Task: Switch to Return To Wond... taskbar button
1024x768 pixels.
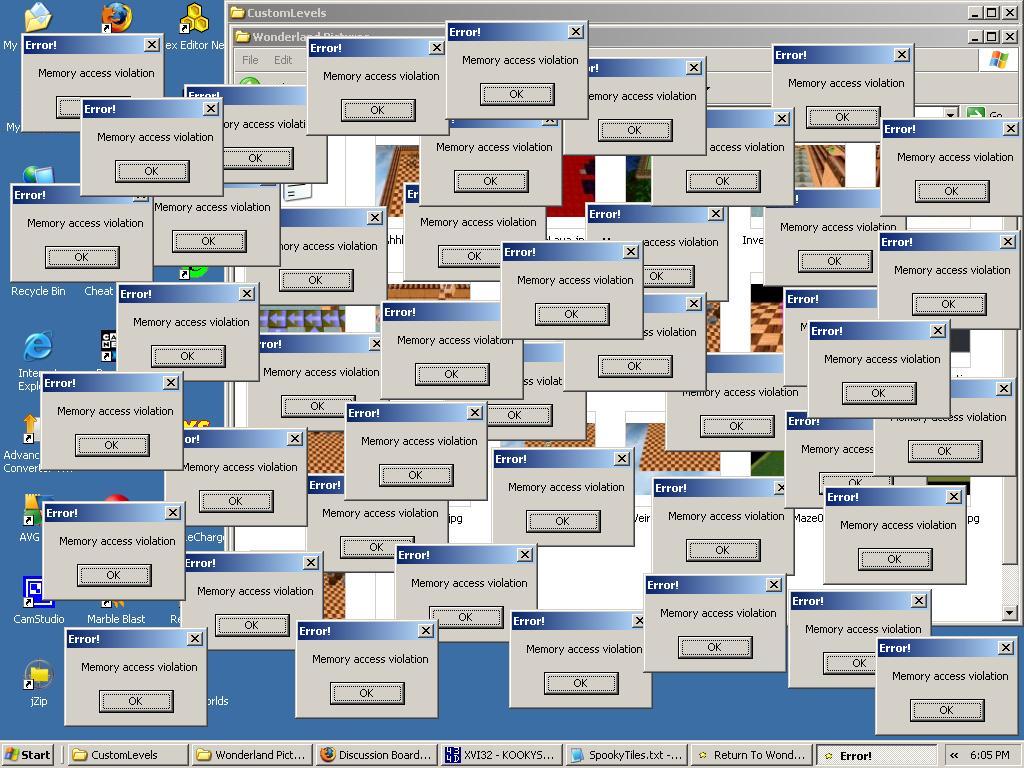Action: (750, 755)
